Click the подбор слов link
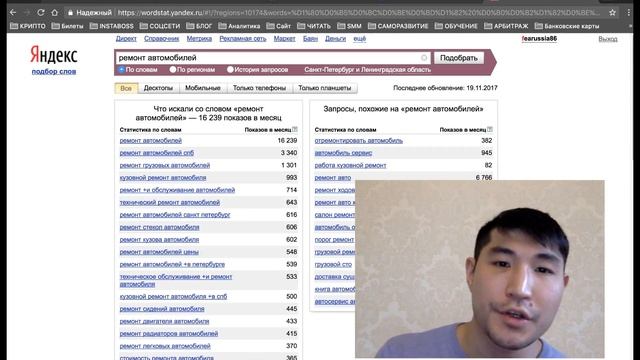The height and width of the screenshot is (360, 640). tap(54, 71)
